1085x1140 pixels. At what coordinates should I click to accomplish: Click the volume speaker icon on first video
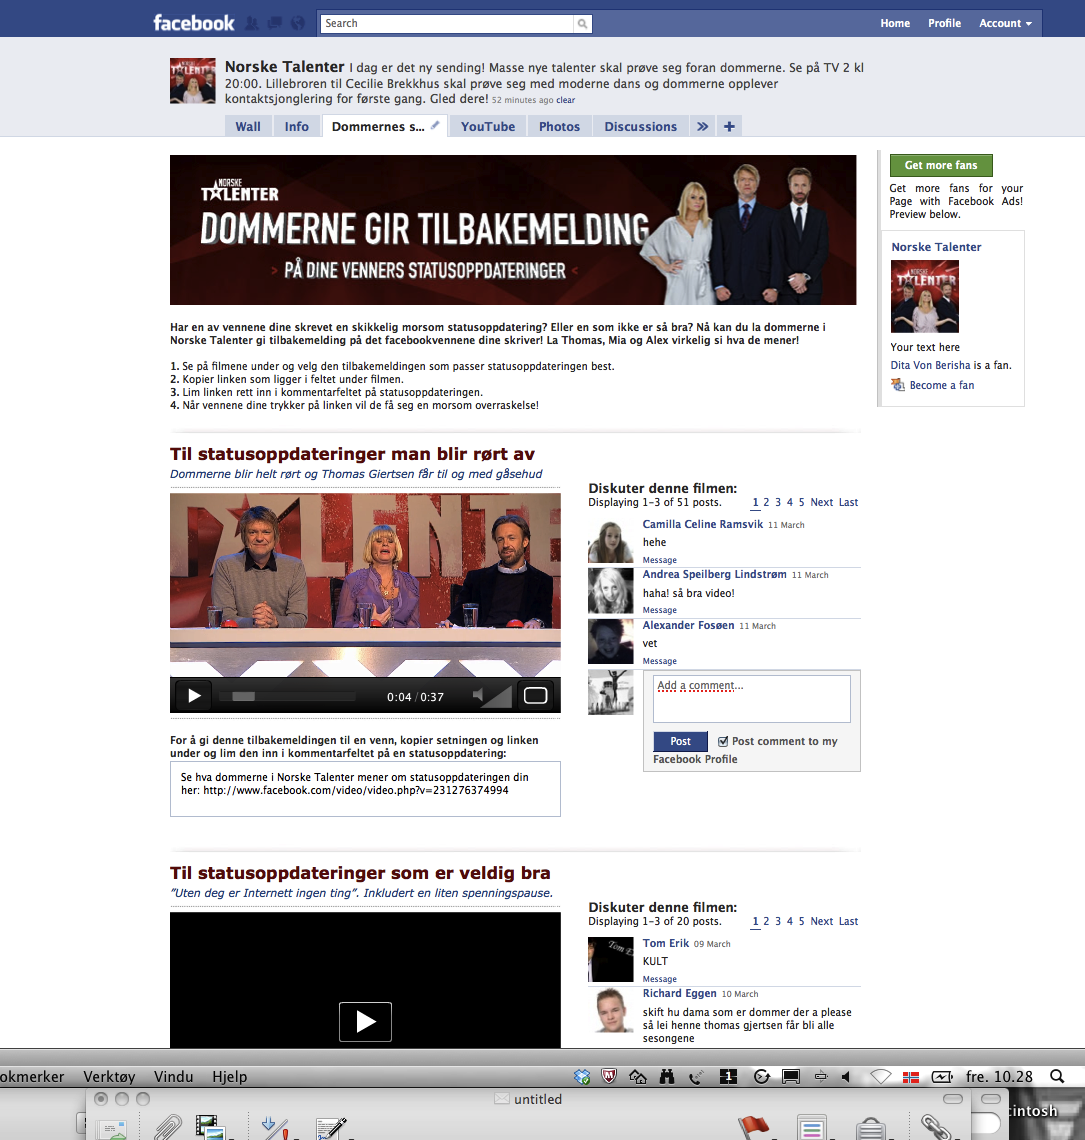[x=478, y=696]
